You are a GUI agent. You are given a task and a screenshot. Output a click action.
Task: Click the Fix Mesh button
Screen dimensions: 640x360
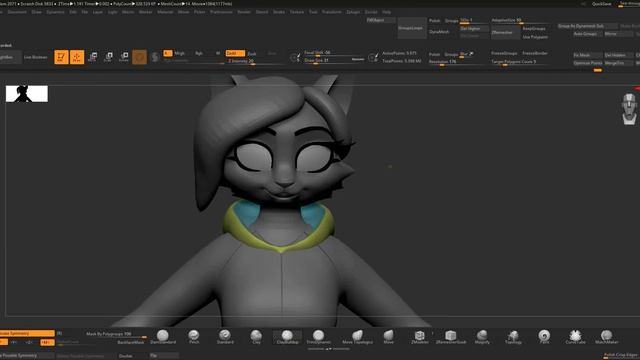(587, 55)
